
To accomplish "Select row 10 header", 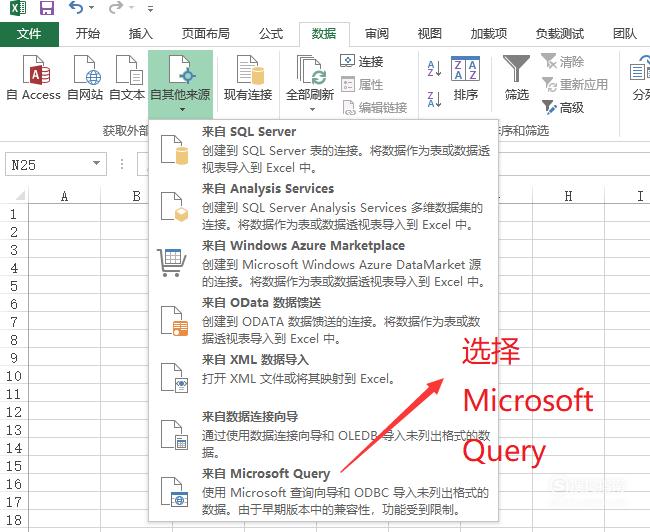I will click(x=14, y=375).
